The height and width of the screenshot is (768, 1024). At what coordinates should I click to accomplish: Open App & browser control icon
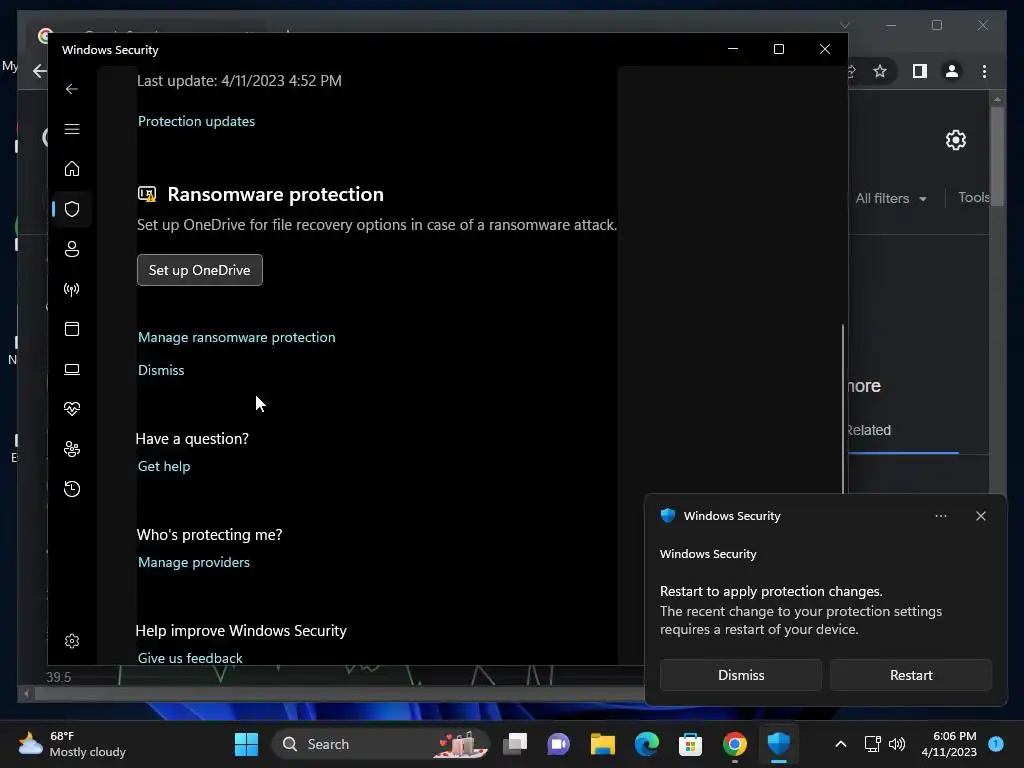(x=72, y=328)
